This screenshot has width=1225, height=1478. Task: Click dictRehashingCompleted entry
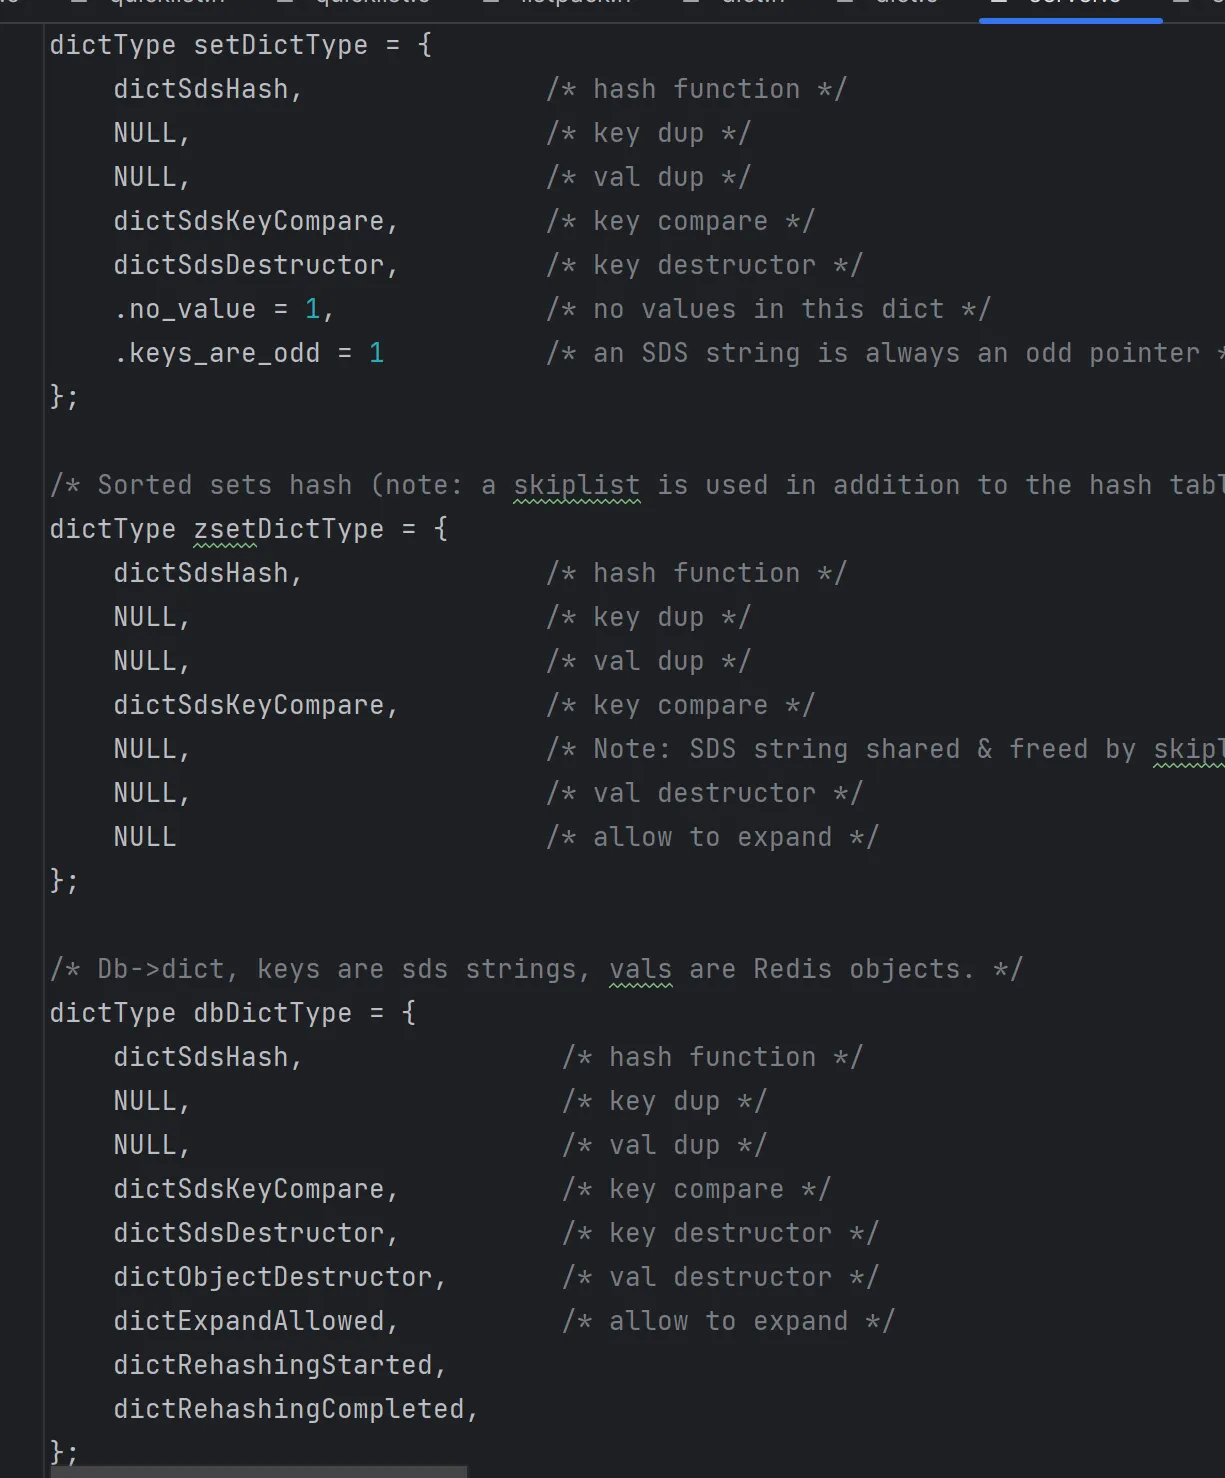coord(289,1409)
